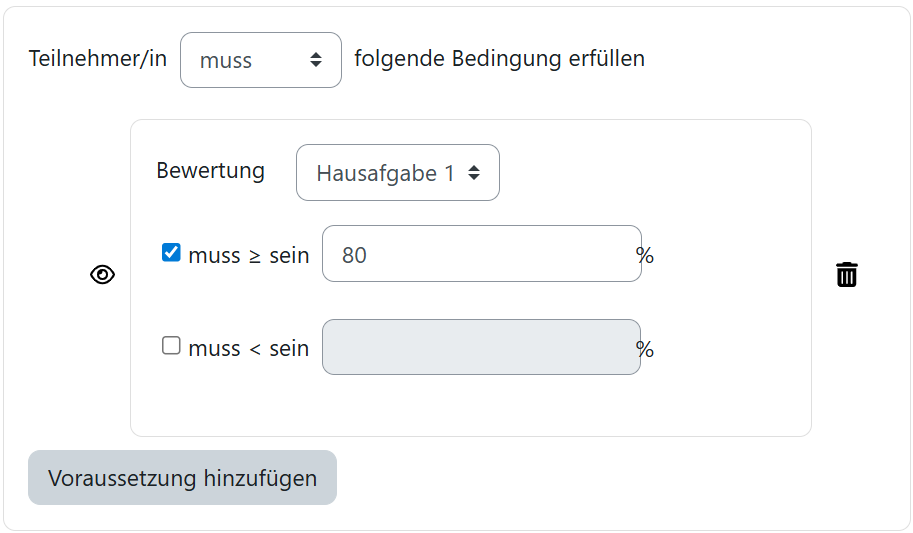913x533 pixels.
Task: Open the "muss" dropdown next to Teilnehmer/in
Action: click(260, 60)
